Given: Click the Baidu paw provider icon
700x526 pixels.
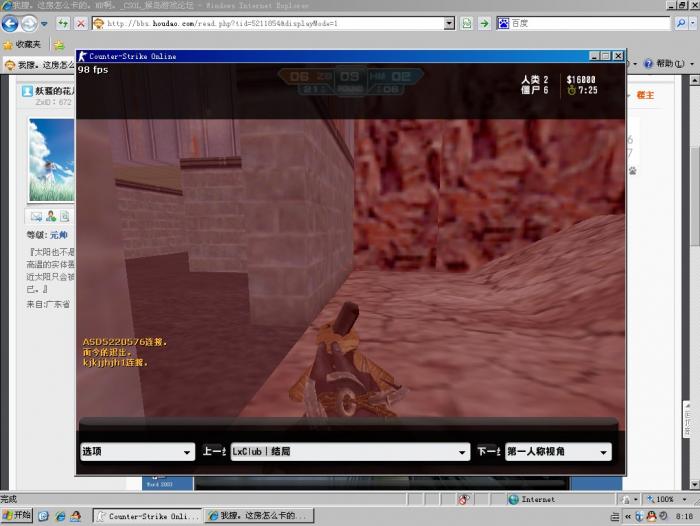Looking at the screenshot, I should (x=503, y=23).
